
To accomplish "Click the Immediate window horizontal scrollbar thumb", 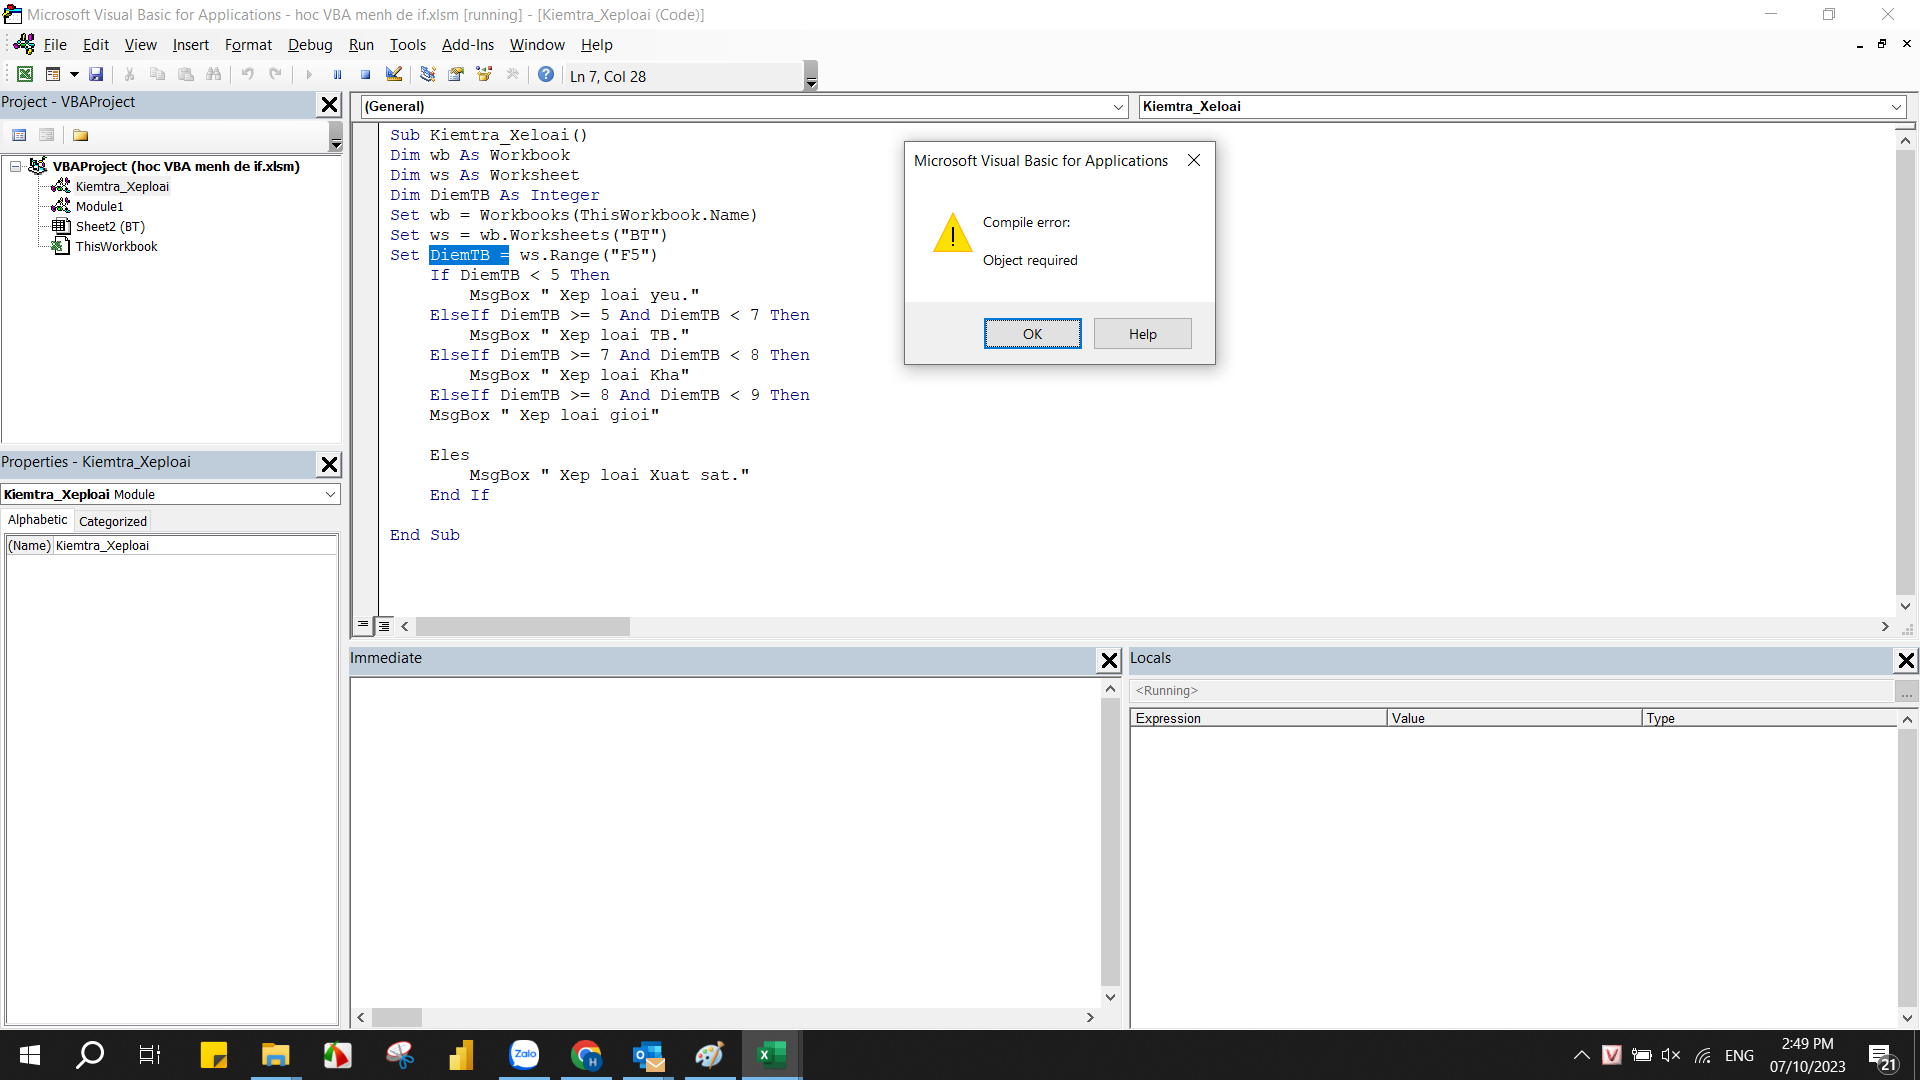I will point(397,1017).
